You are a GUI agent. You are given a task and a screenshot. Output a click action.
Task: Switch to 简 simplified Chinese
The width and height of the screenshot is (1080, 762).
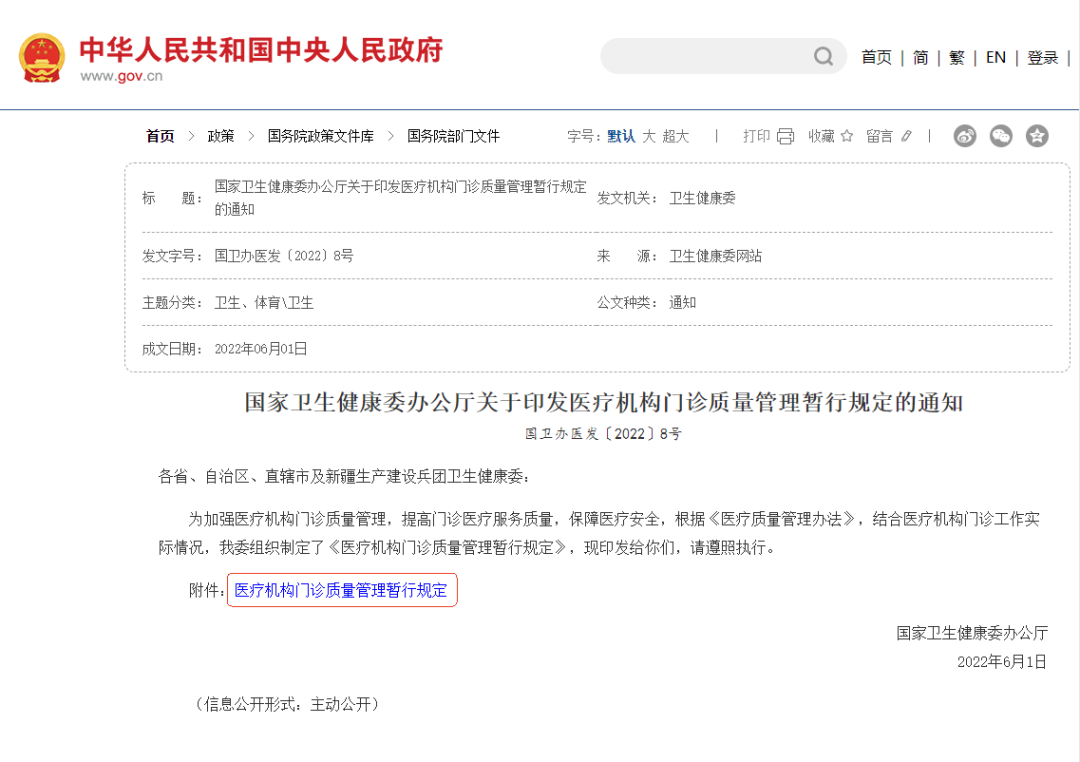pos(920,58)
